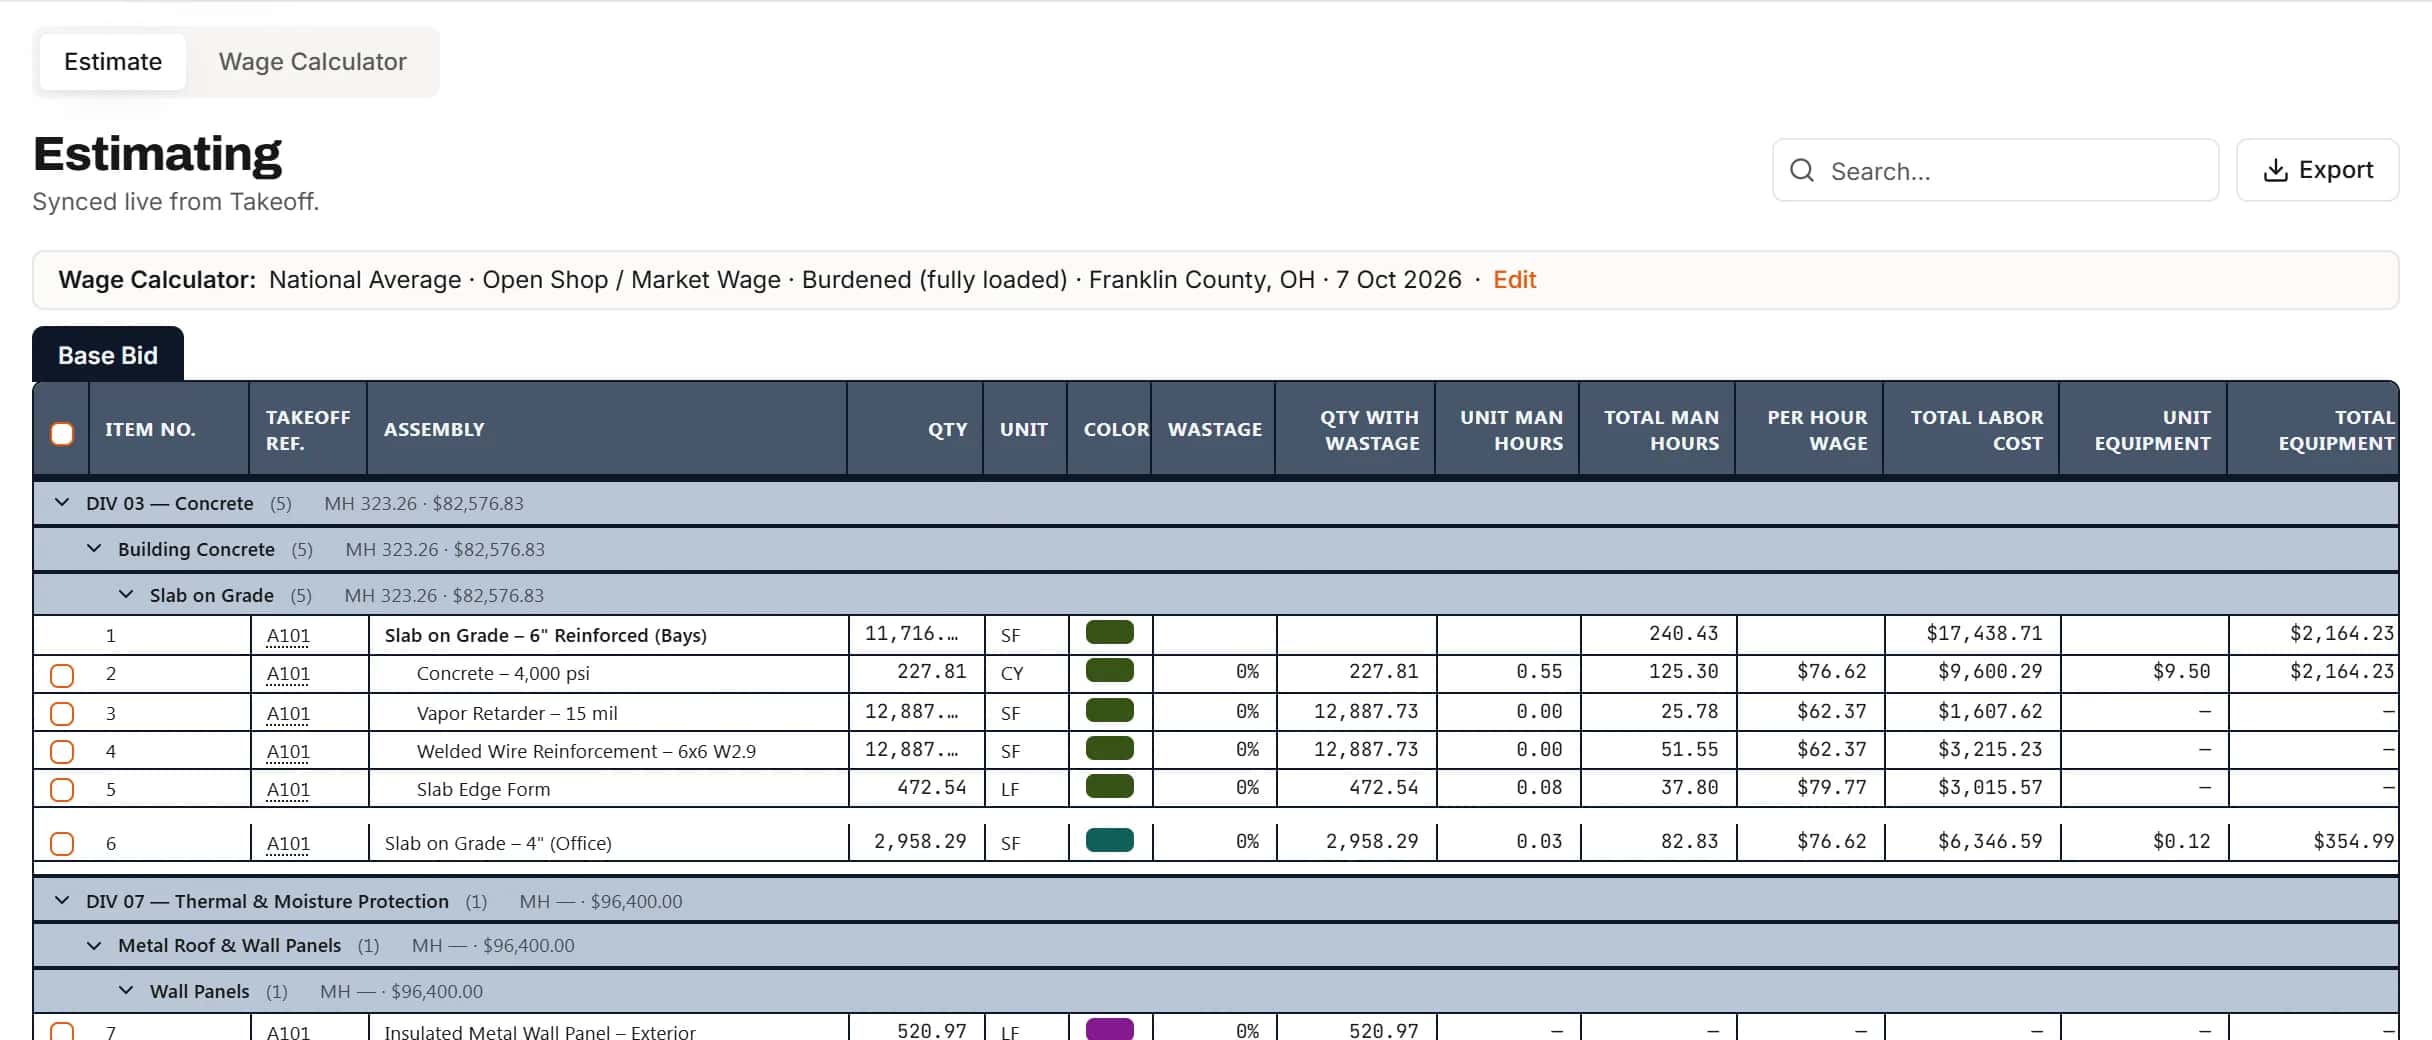Collapse DIV 07 — Thermal & Moisture Protection

click(62, 901)
